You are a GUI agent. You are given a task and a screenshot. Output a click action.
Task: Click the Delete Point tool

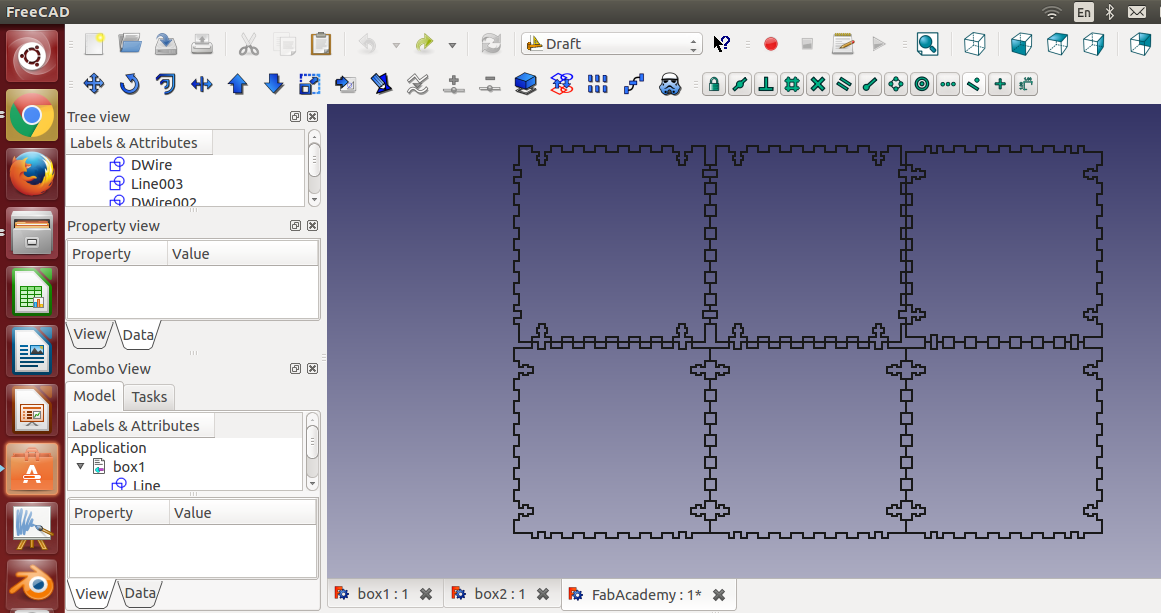coord(489,84)
